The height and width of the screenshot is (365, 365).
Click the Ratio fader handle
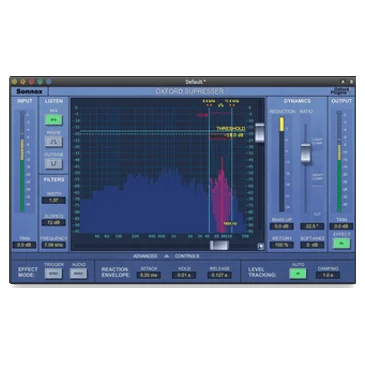click(x=305, y=153)
